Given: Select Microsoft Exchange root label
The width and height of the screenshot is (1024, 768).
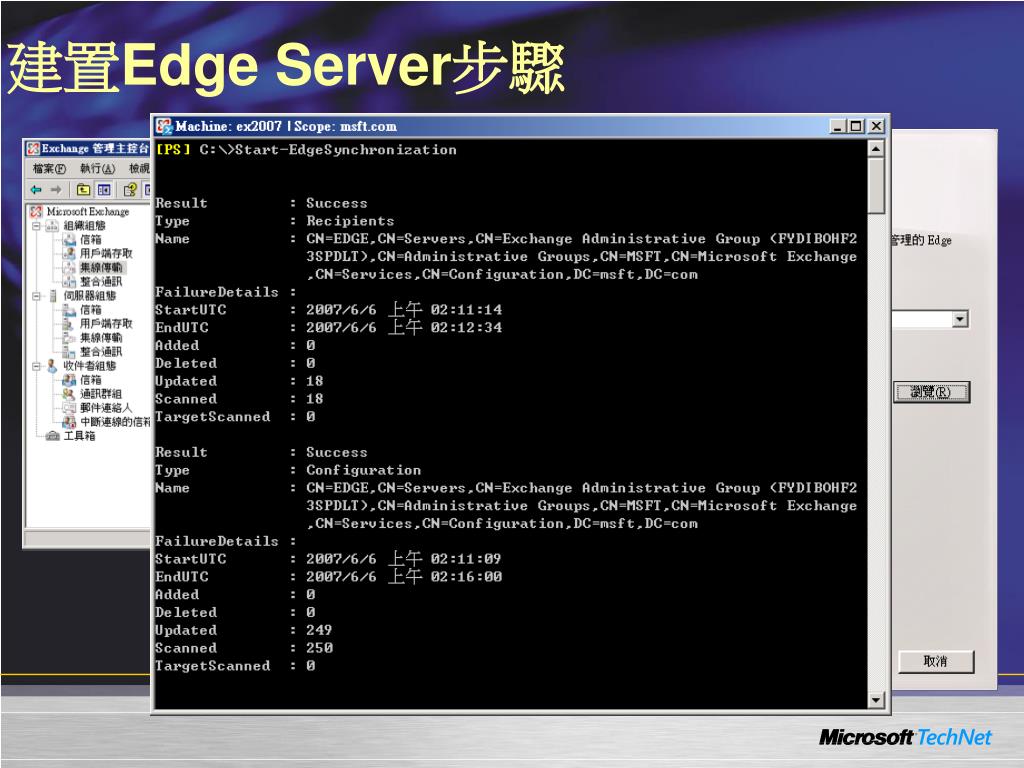Looking at the screenshot, I should click(88, 212).
